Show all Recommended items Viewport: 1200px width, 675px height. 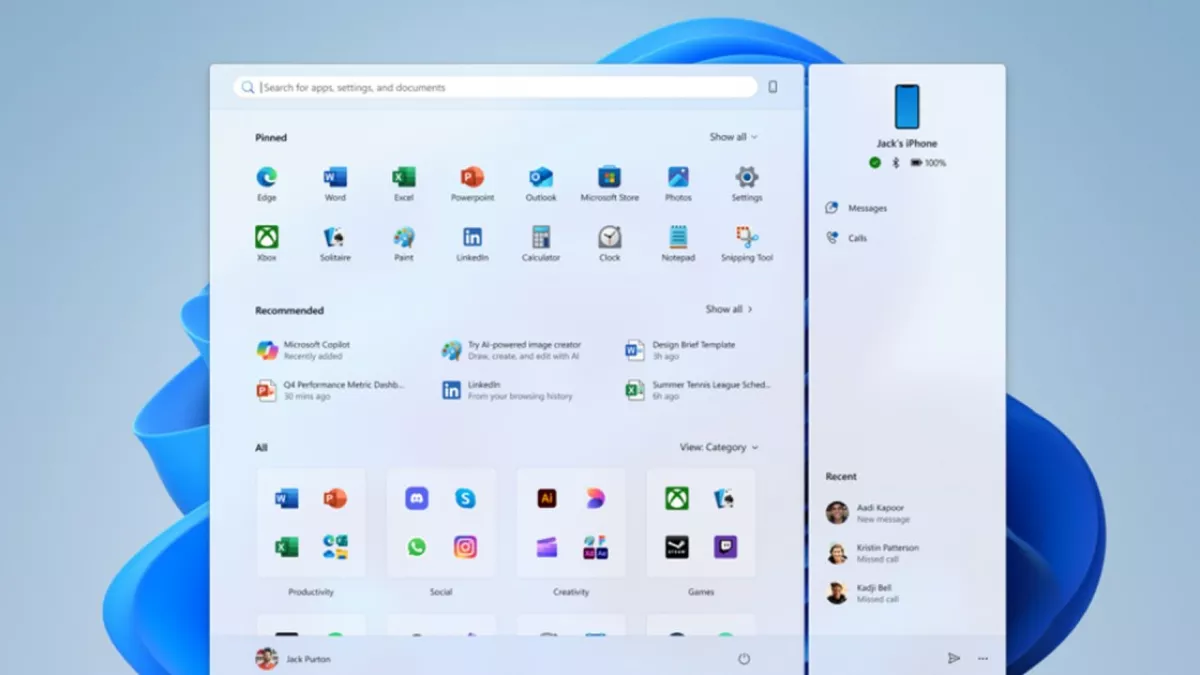[x=729, y=310]
